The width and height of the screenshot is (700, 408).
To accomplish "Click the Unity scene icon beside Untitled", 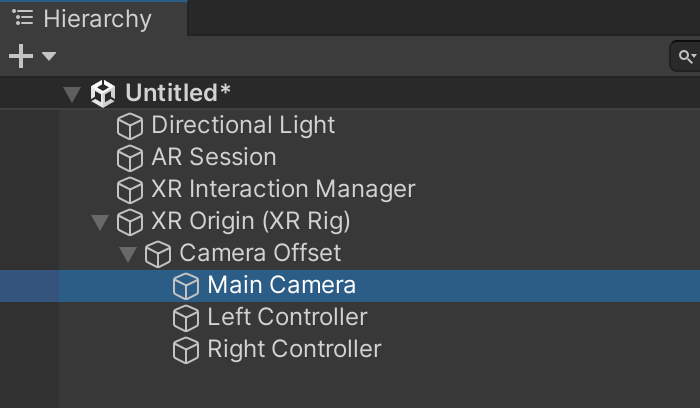I will 103,94.
